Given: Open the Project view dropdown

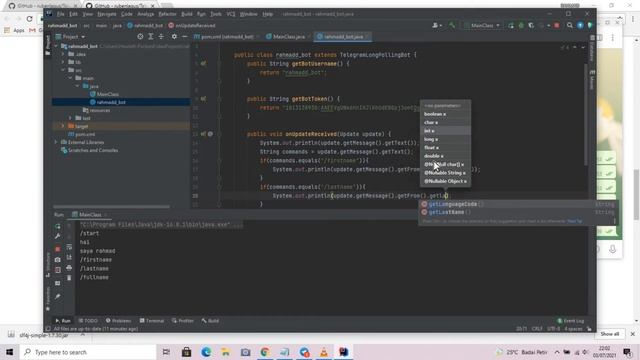Looking at the screenshot, I should point(71,37).
